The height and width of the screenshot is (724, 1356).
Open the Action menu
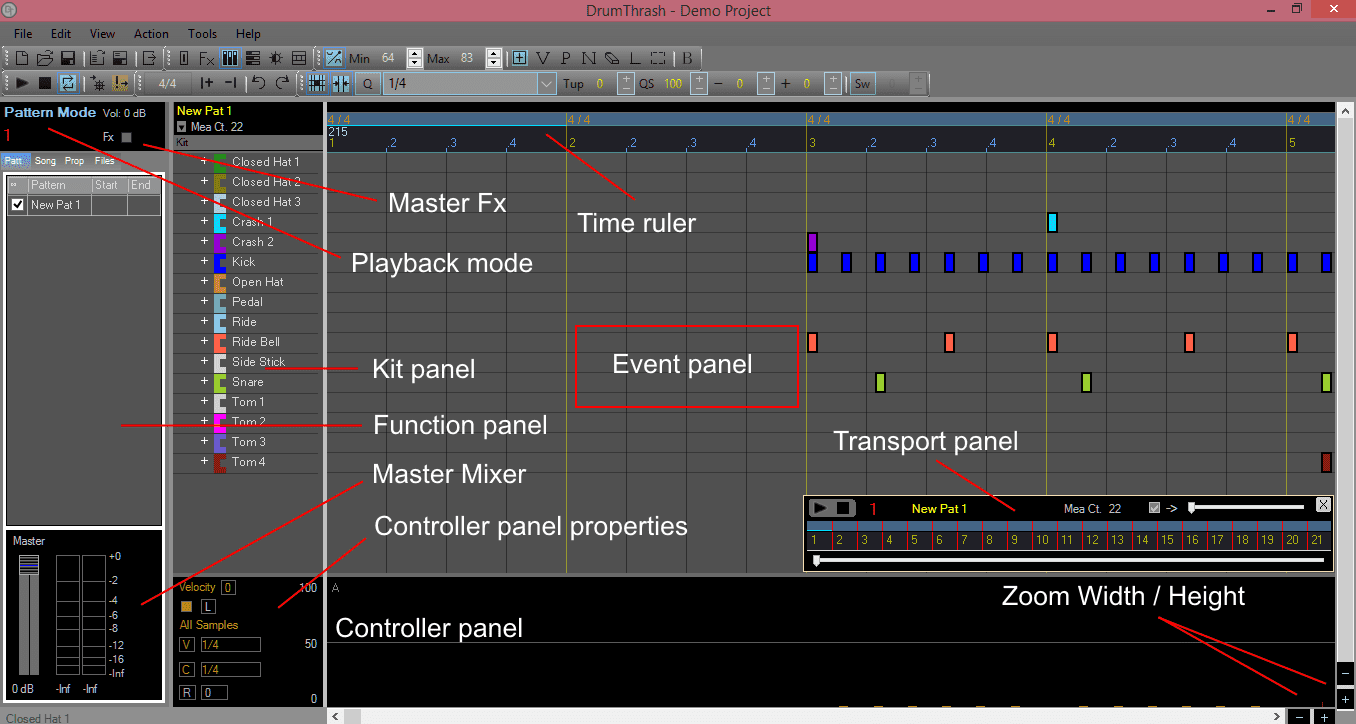pos(151,33)
